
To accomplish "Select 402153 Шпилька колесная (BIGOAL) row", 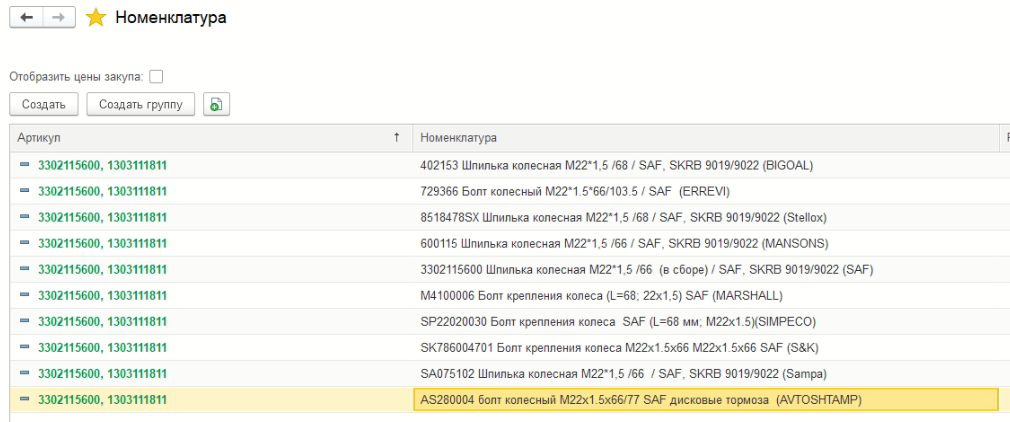I will pyautogui.click(x=705, y=166).
